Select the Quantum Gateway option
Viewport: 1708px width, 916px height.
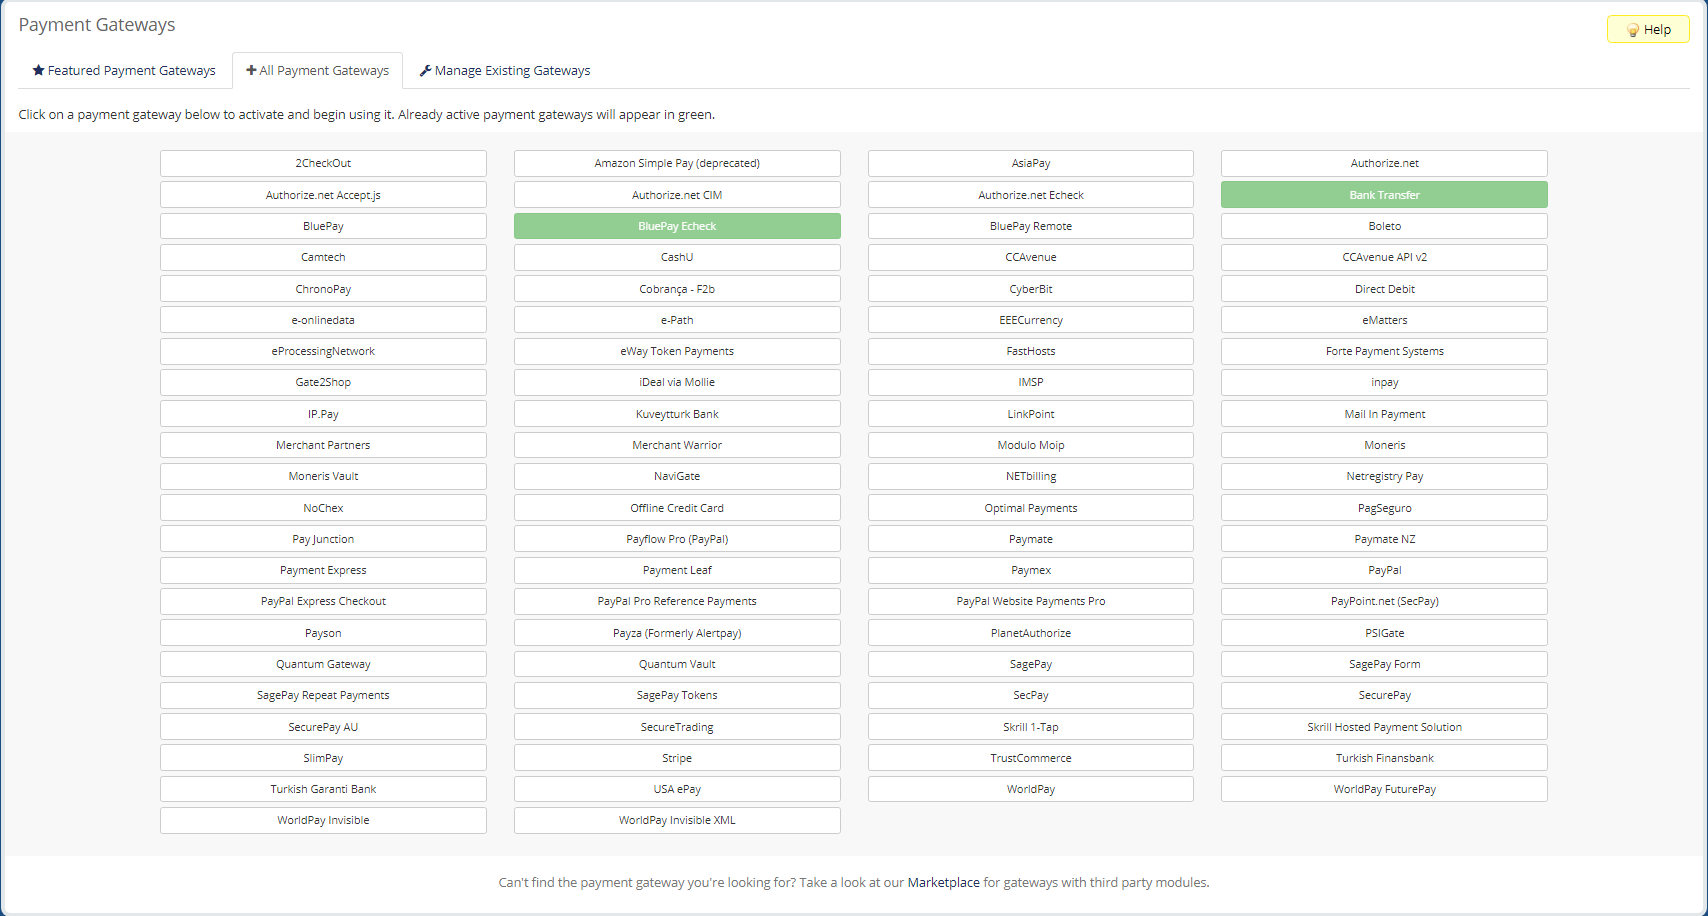pyautogui.click(x=323, y=664)
